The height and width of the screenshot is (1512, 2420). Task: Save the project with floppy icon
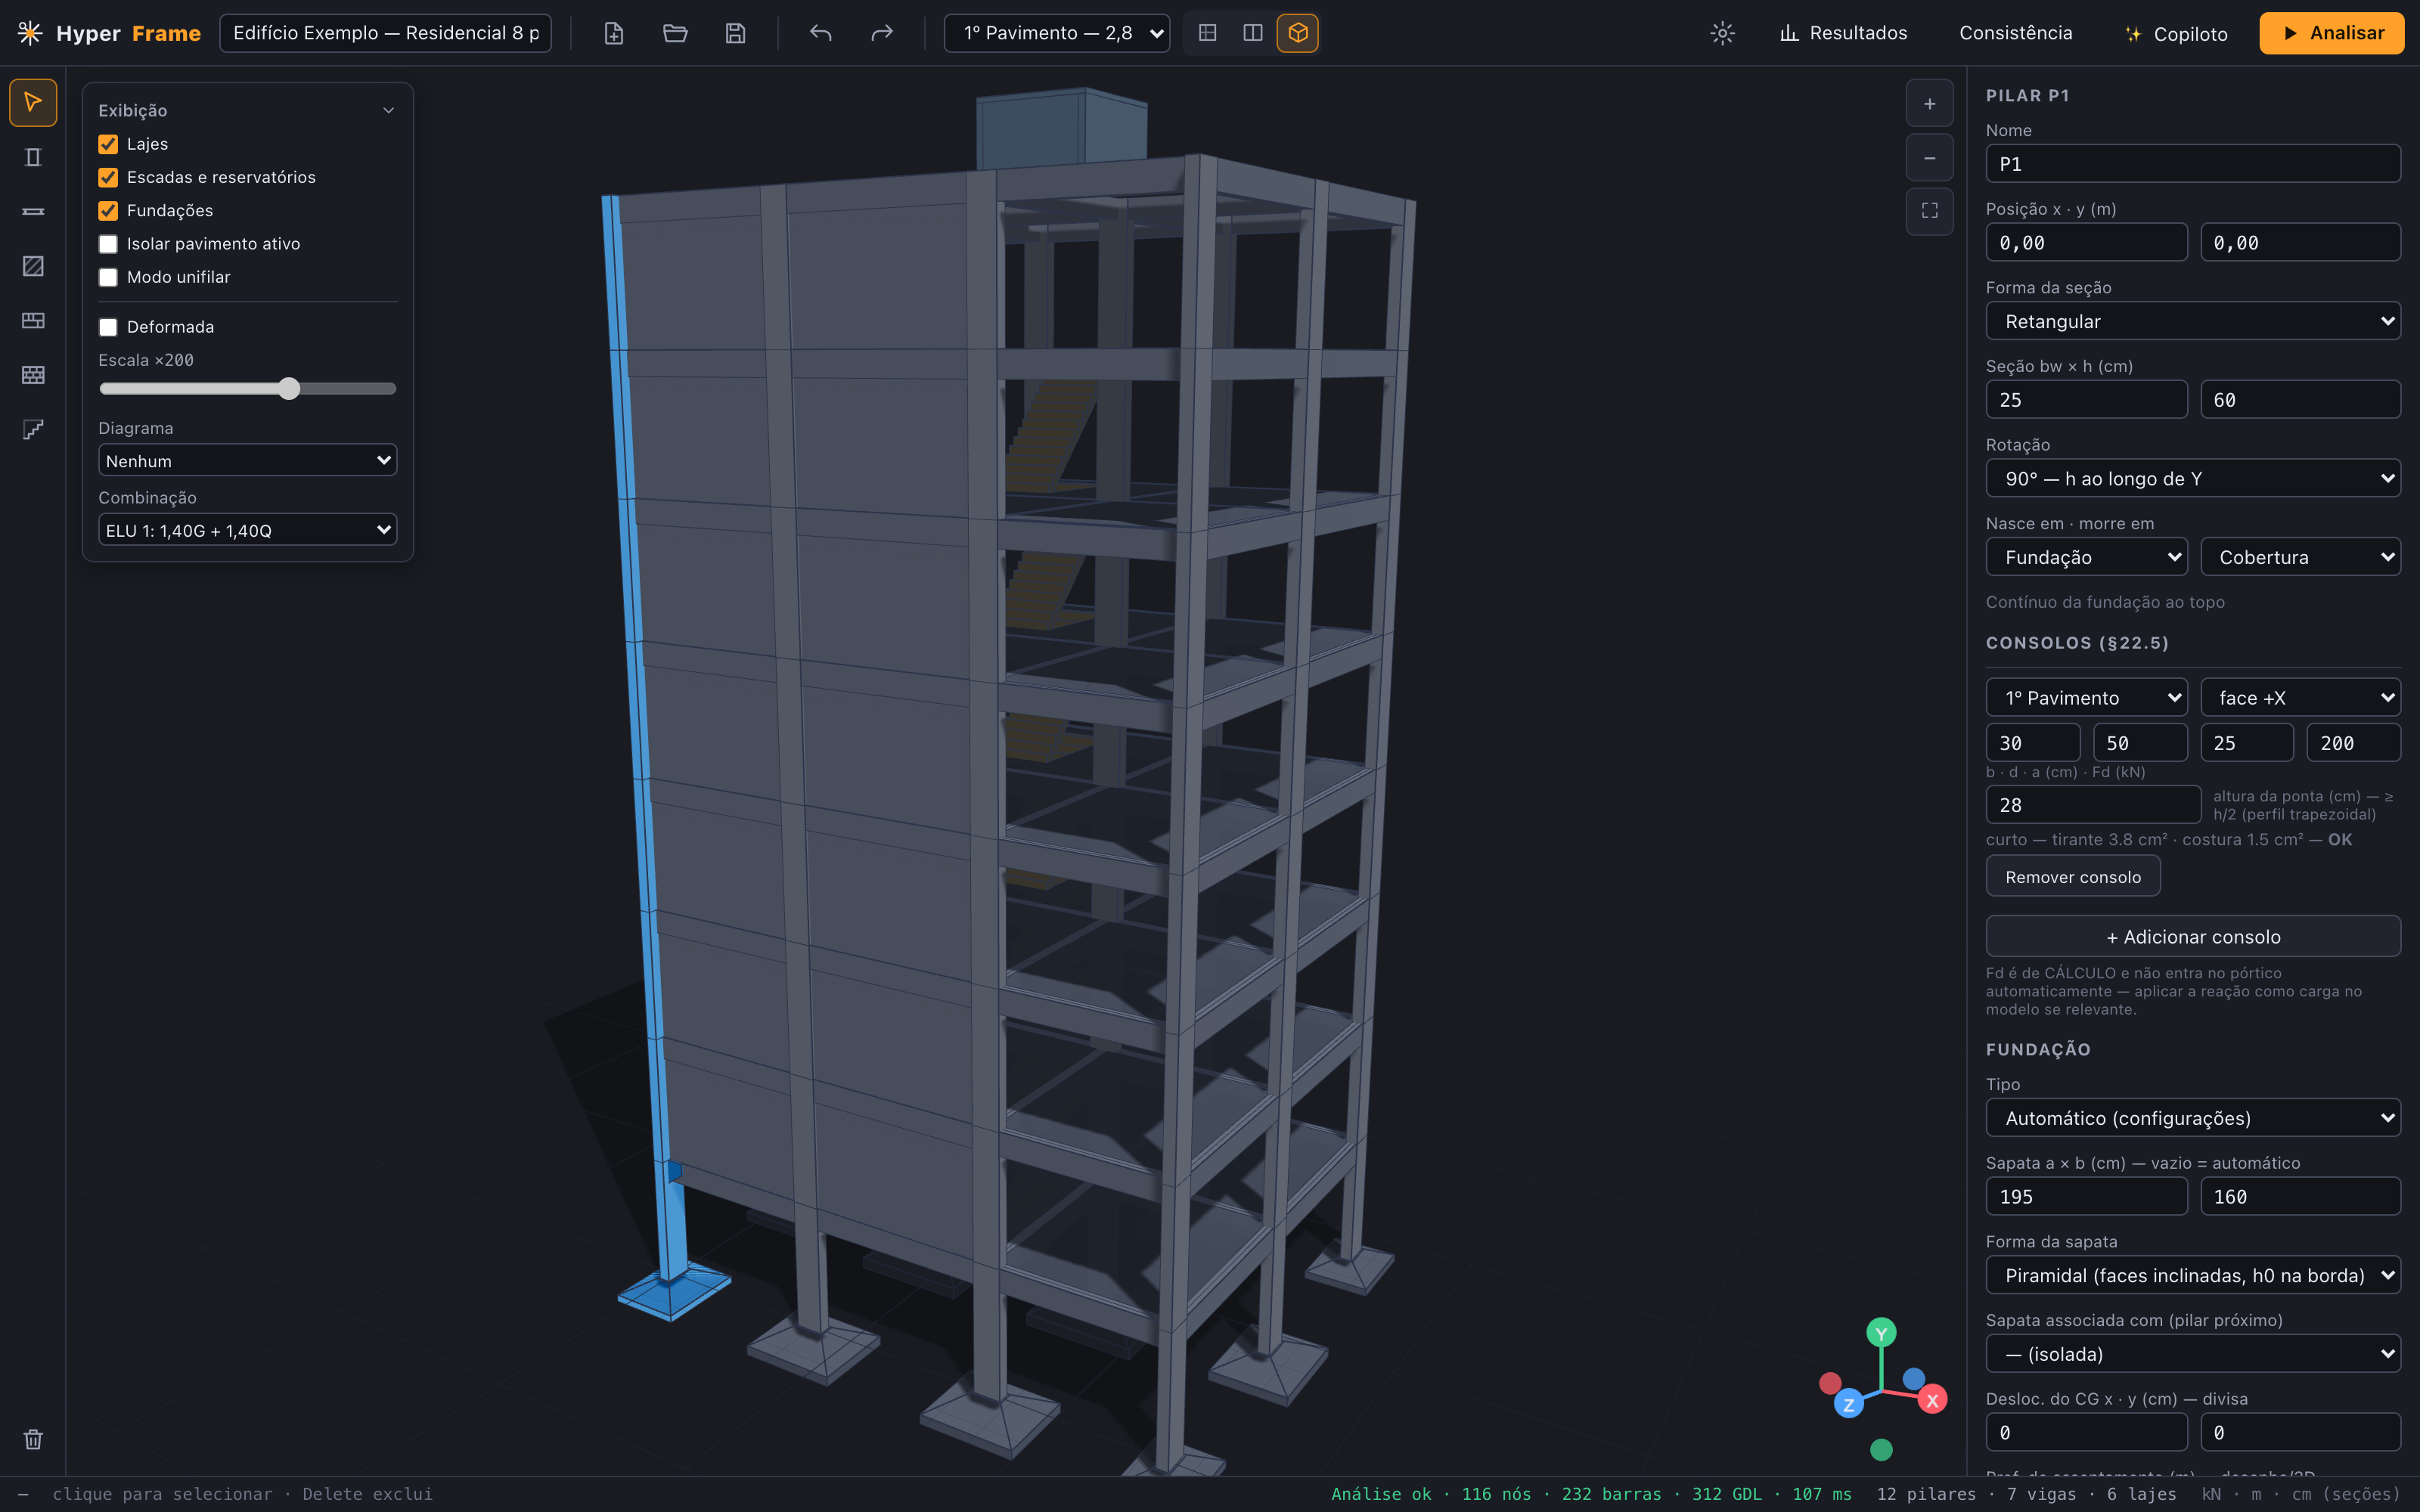point(735,33)
